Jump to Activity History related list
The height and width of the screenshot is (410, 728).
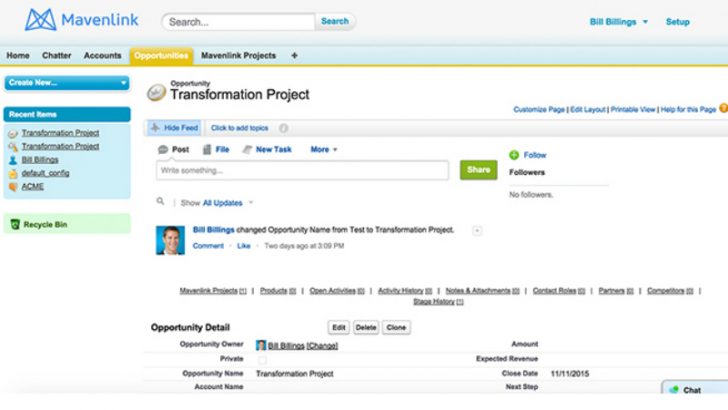(x=405, y=291)
